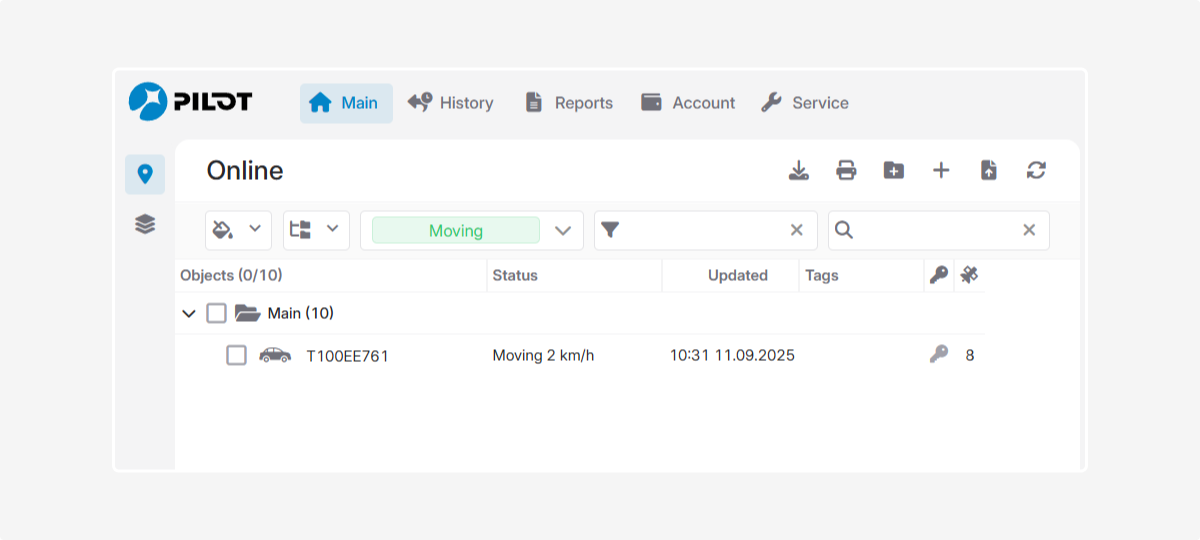
Task: Click the file upload import icon
Action: [x=988, y=171]
